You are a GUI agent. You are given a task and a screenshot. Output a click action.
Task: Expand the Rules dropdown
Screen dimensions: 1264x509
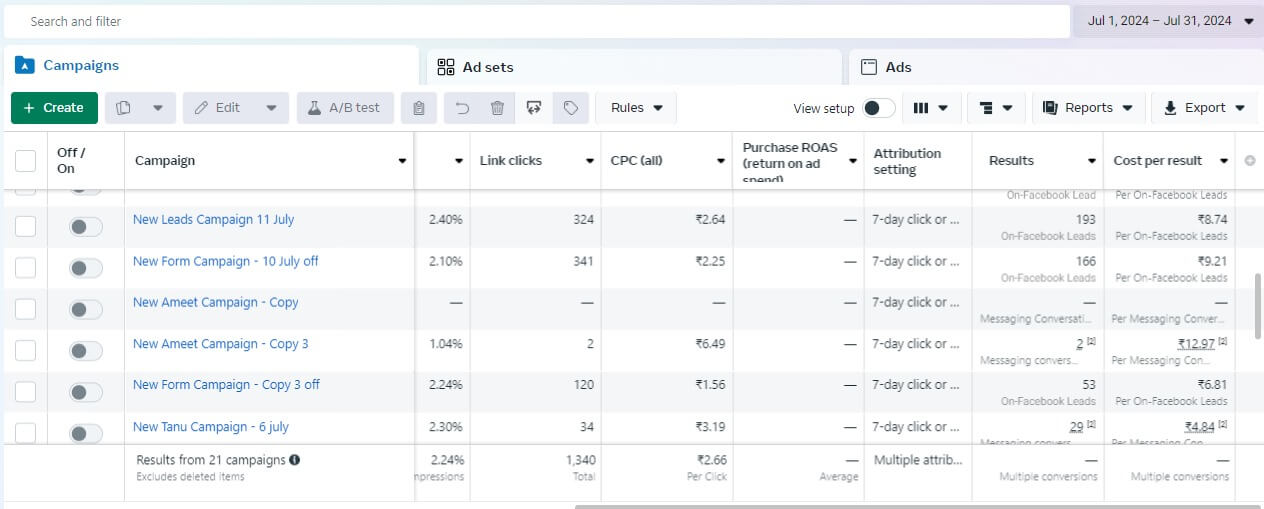(636, 108)
